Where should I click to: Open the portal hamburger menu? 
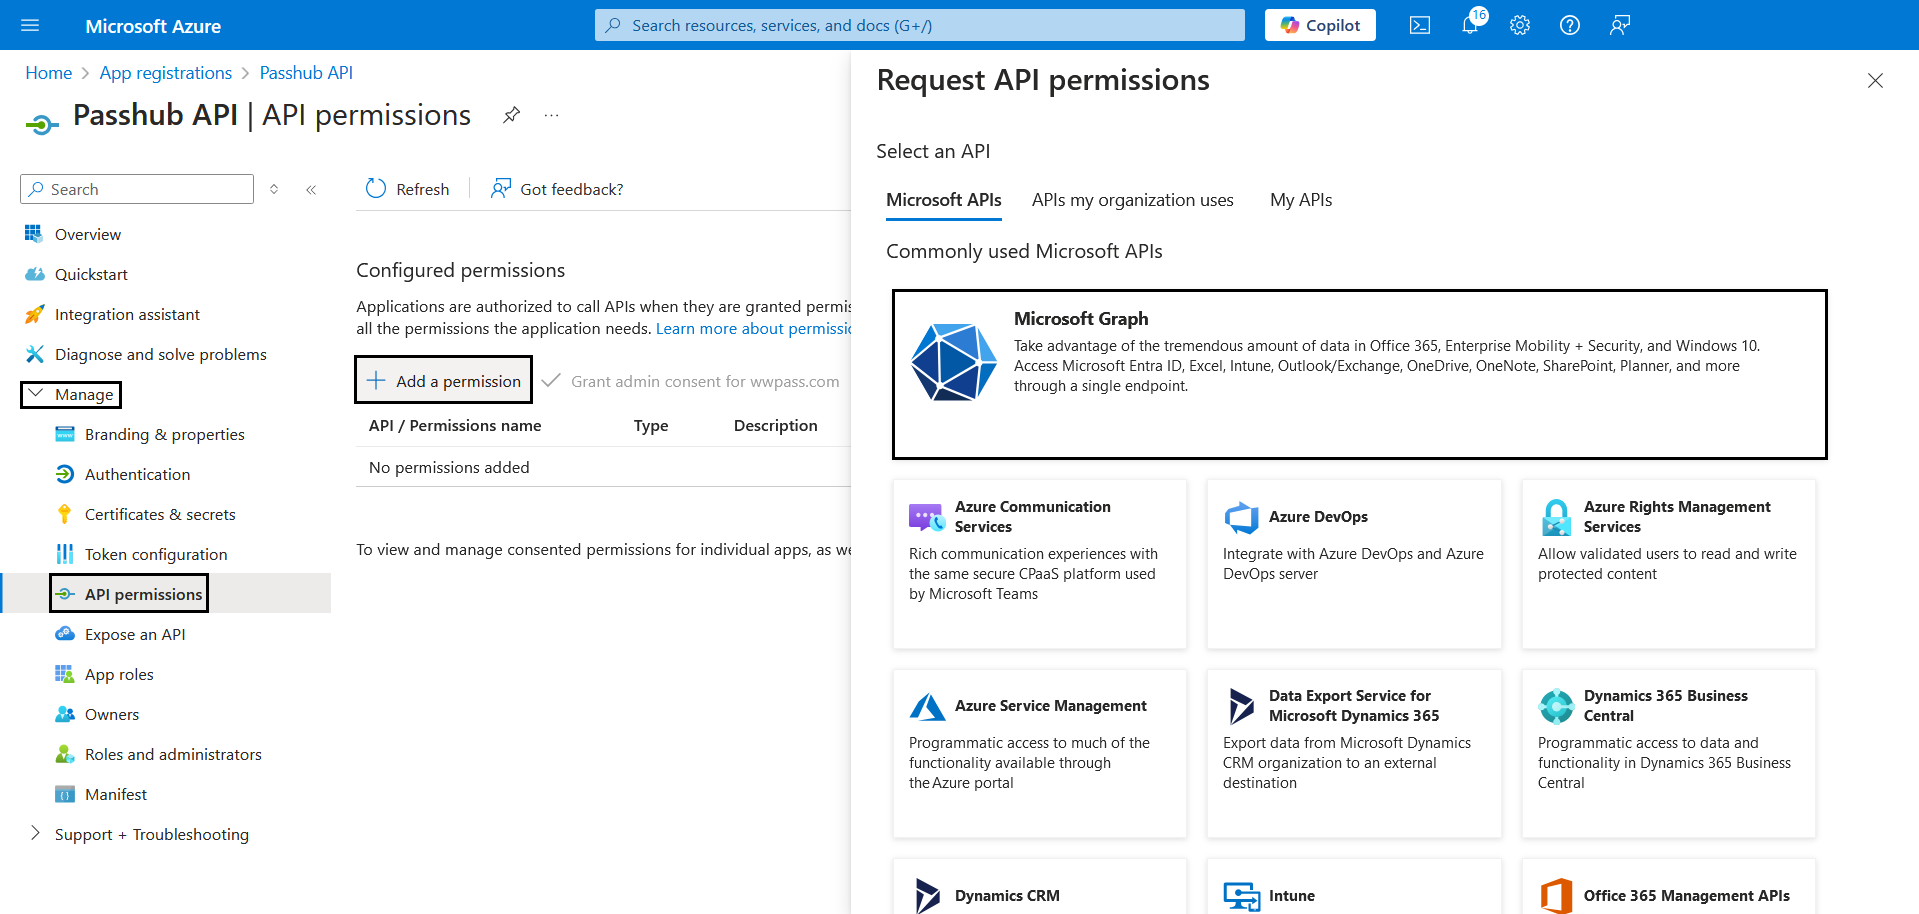[x=30, y=25]
